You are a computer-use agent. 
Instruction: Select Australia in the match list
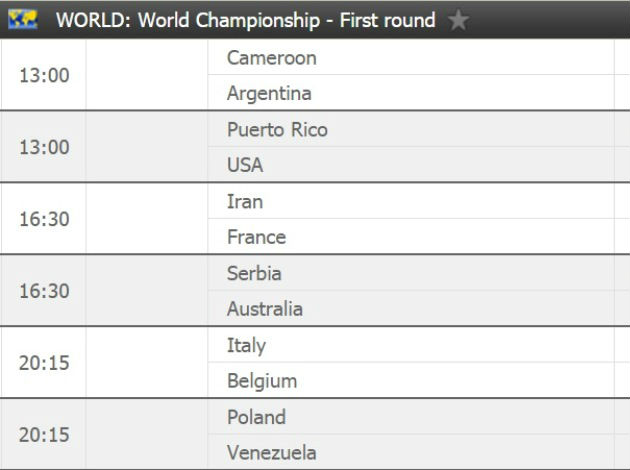point(265,310)
